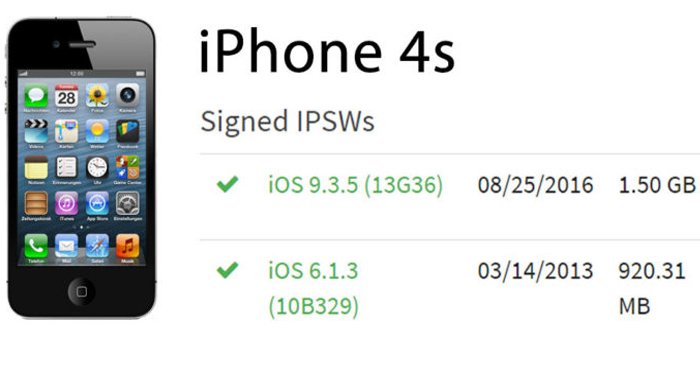Tap the sunflower Photos app icon
This screenshot has width=700, height=366.
coord(97,96)
